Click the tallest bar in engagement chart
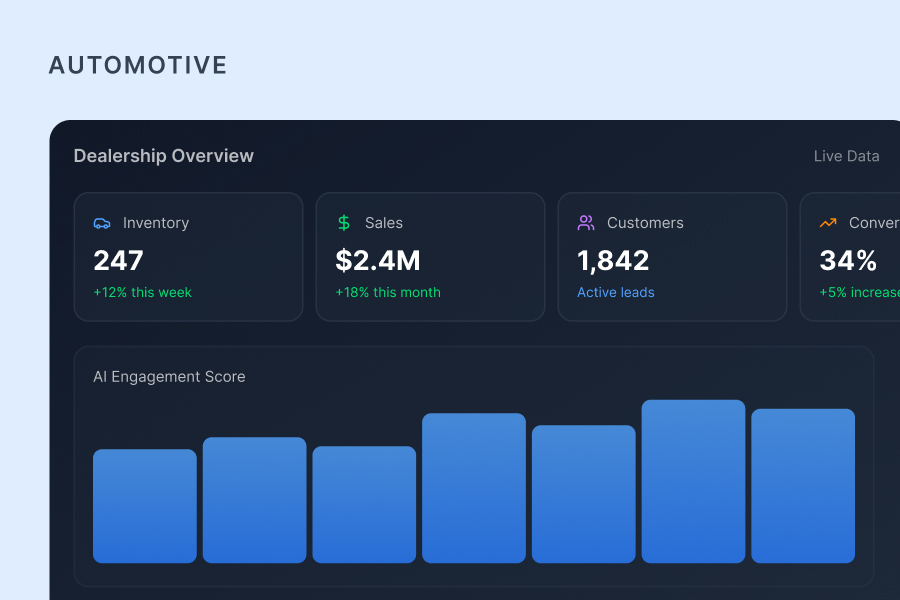Image resolution: width=900 pixels, height=600 pixels. point(693,481)
